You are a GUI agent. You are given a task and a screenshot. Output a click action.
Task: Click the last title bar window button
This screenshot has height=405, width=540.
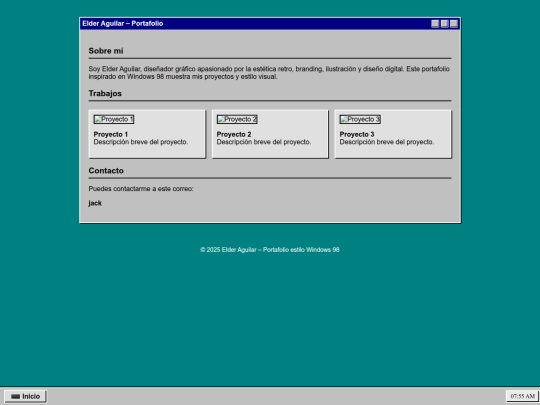point(454,23)
